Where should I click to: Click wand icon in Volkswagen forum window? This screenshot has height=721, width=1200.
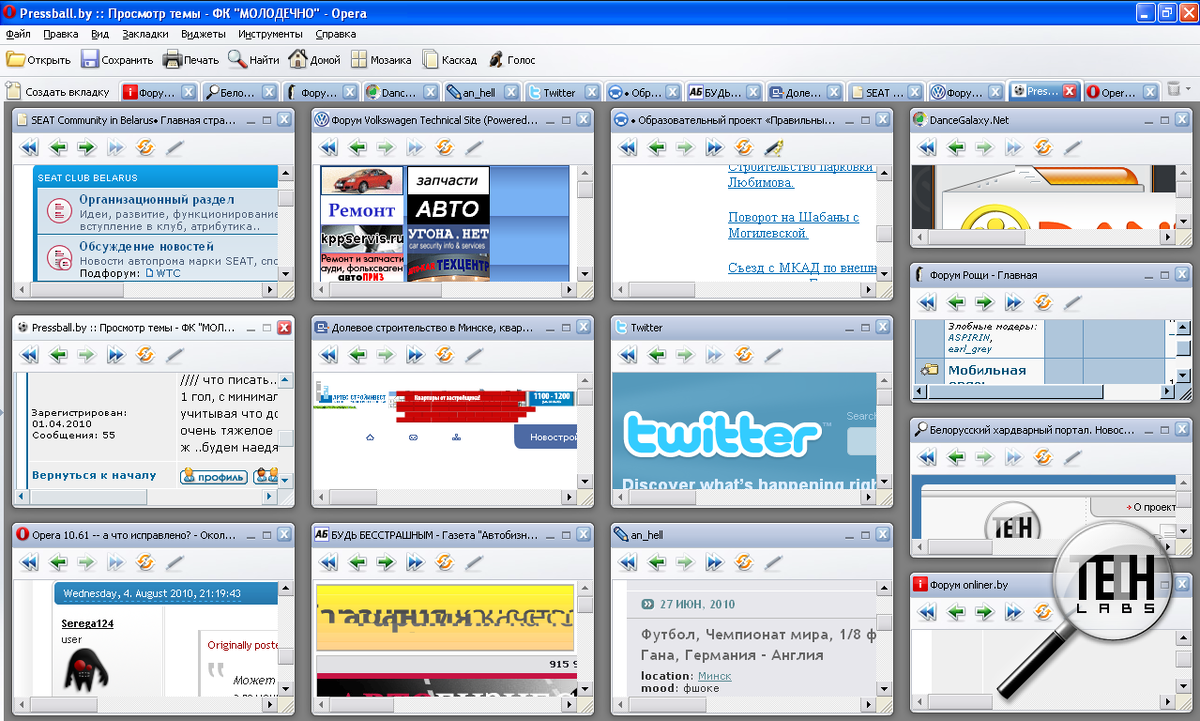(x=474, y=147)
